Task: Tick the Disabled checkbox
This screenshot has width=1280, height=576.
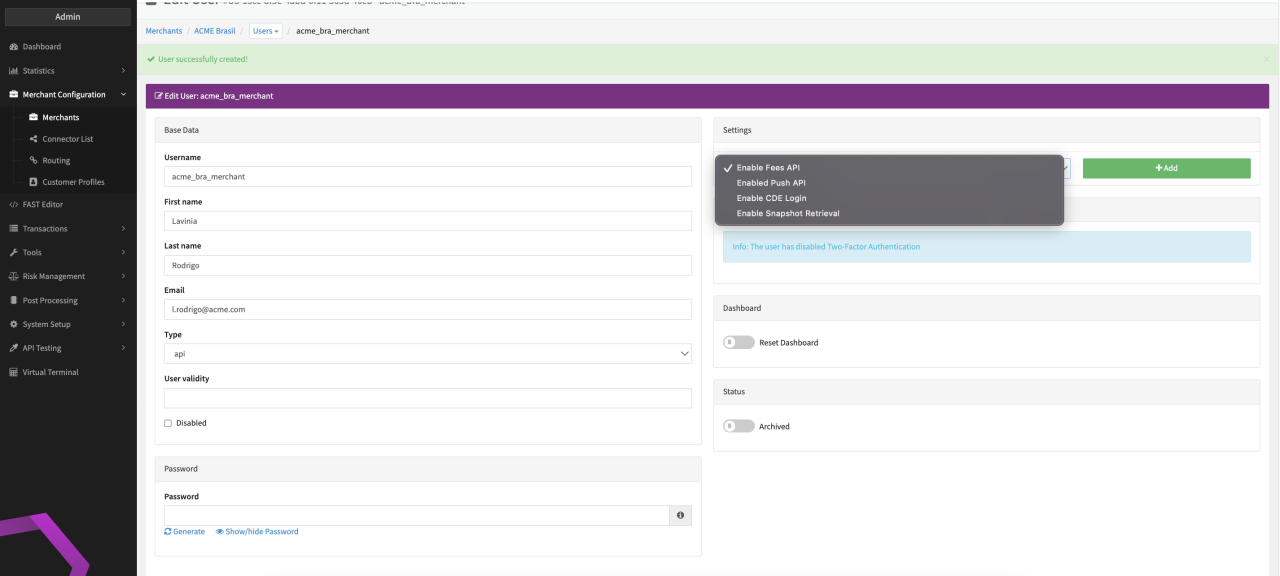Action: pyautogui.click(x=168, y=423)
